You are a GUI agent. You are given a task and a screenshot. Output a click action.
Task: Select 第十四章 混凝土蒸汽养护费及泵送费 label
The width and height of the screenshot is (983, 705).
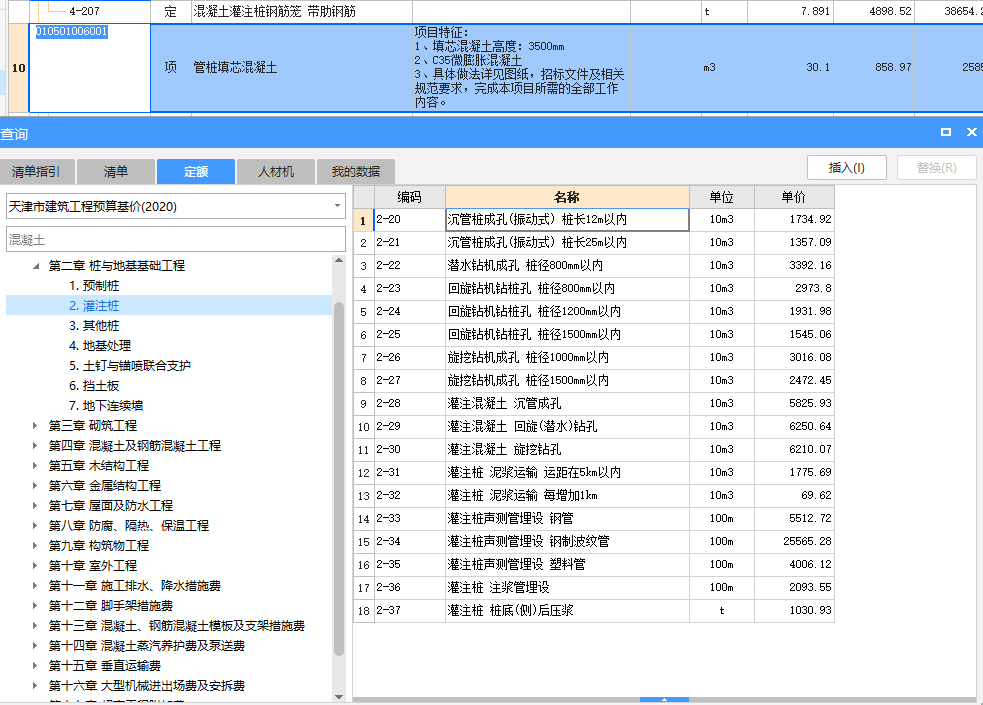point(147,646)
